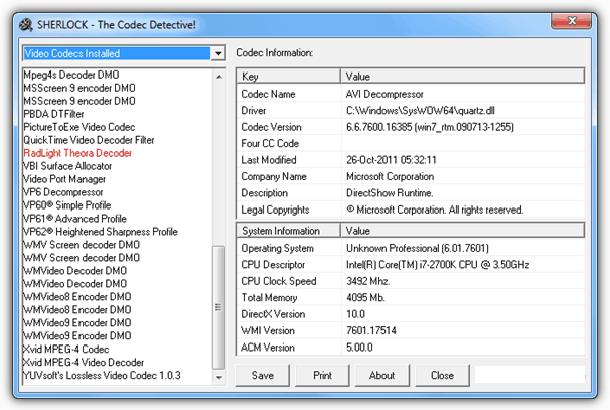The image size is (610, 410).
Task: Click the Four CC Code row label
Action: (x=270, y=143)
